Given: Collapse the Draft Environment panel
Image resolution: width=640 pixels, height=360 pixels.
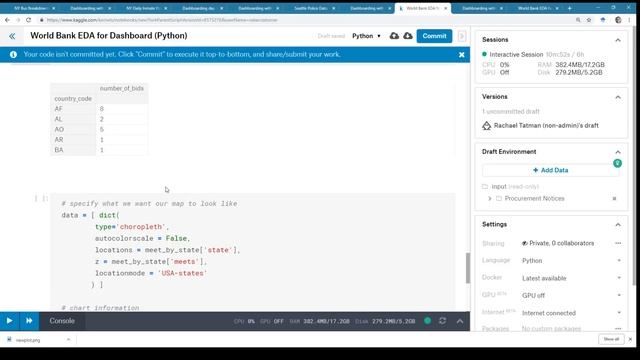Looking at the screenshot, I should pos(618,152).
